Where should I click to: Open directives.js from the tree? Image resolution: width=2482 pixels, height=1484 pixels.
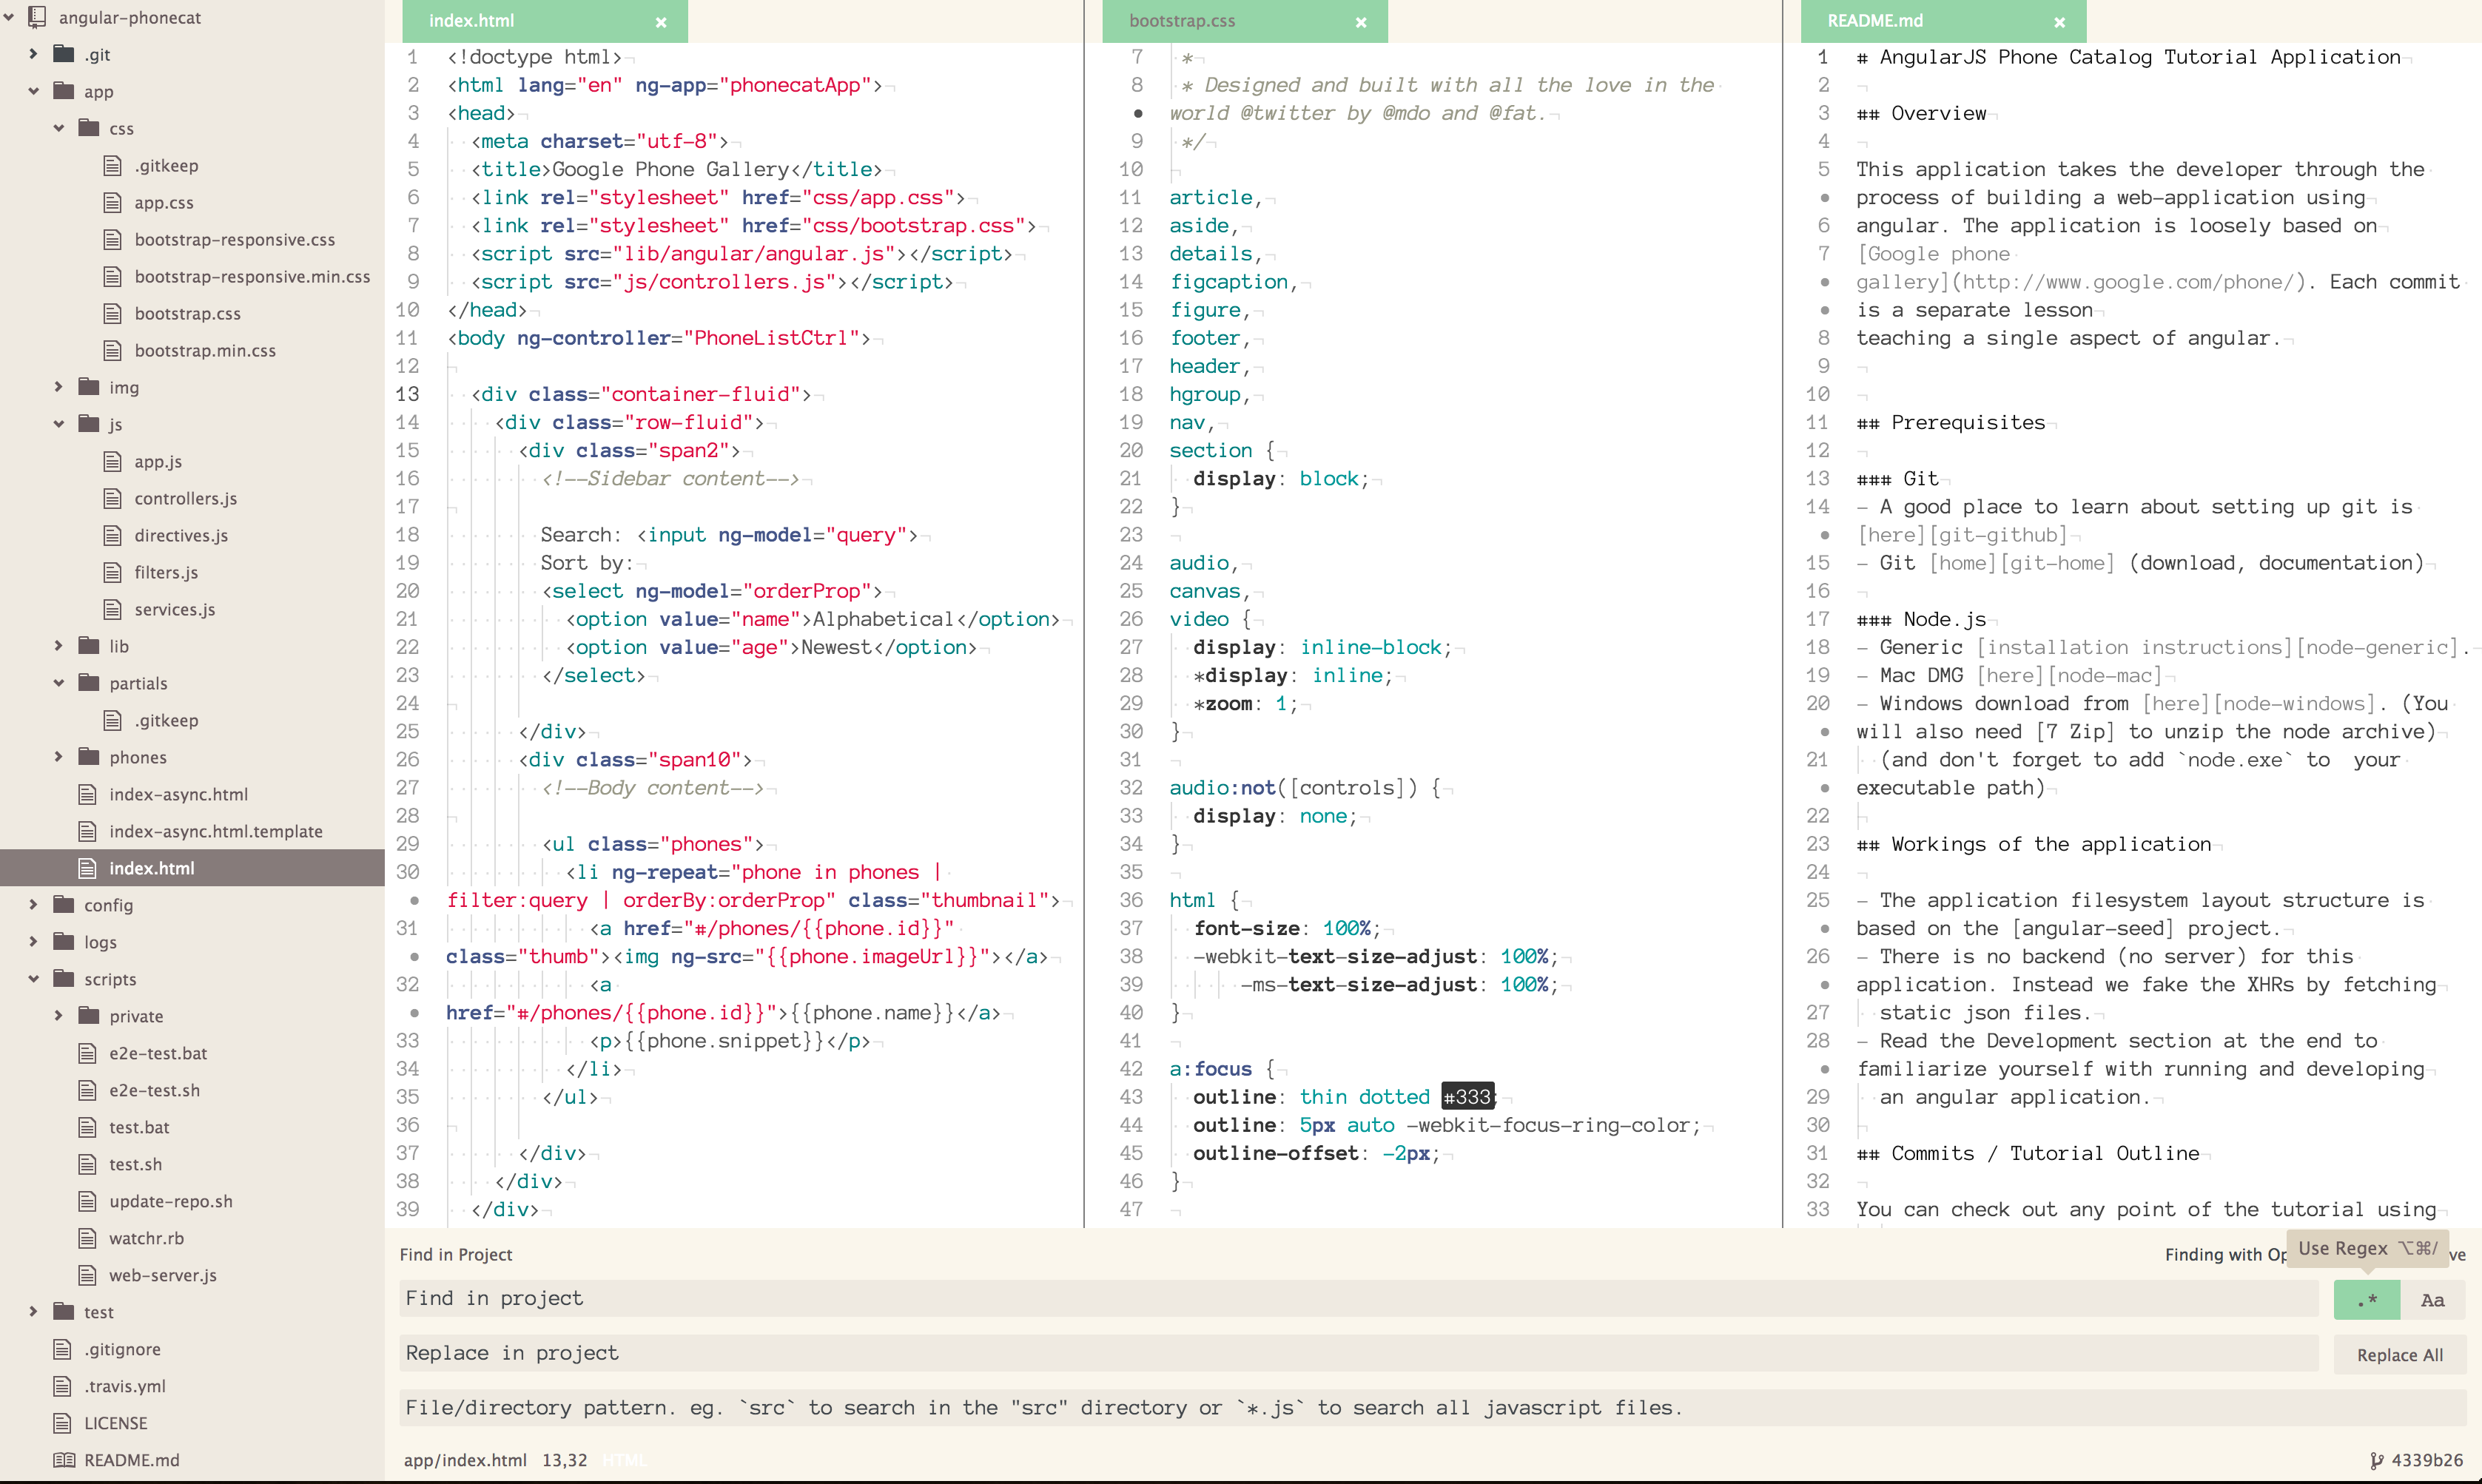click(181, 535)
